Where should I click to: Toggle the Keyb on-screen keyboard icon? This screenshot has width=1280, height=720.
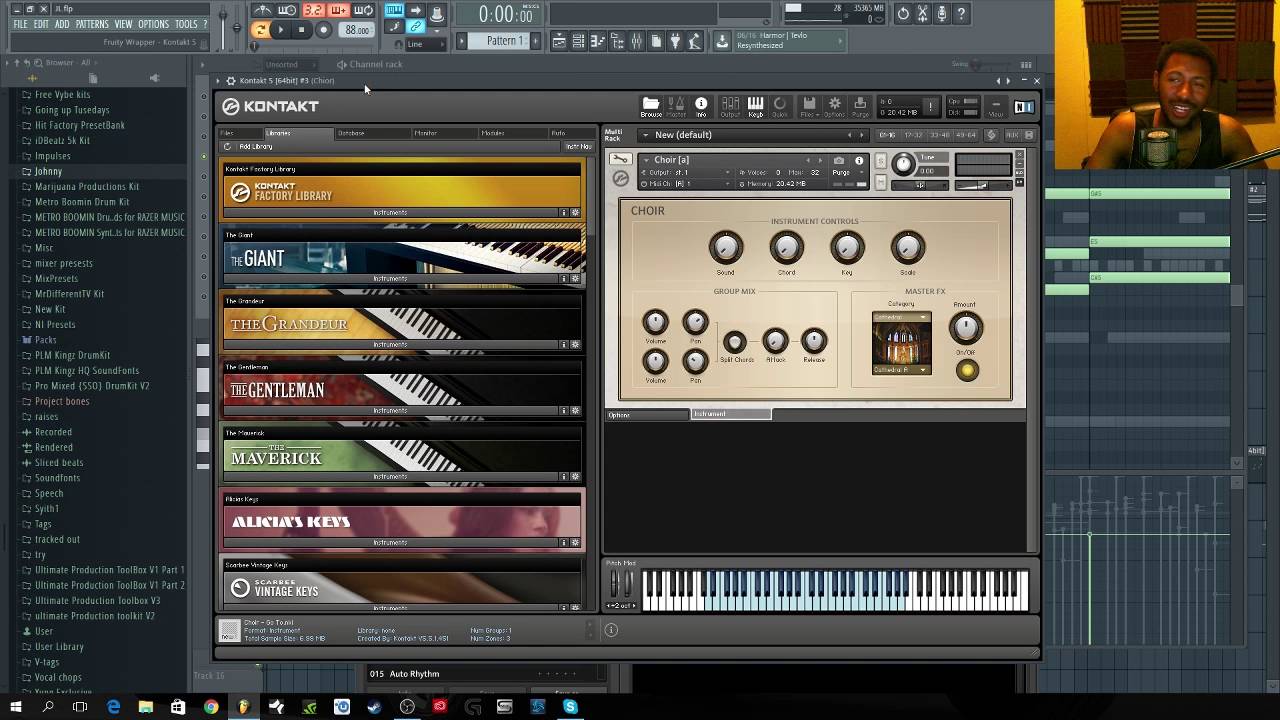tap(755, 106)
